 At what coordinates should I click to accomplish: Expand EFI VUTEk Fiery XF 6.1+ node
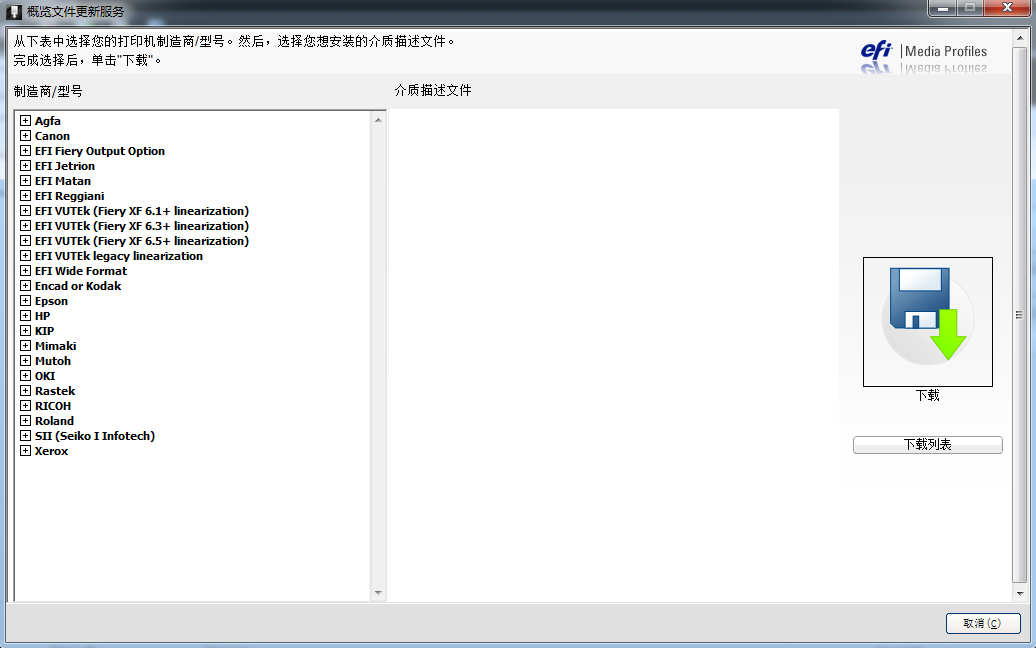point(25,211)
